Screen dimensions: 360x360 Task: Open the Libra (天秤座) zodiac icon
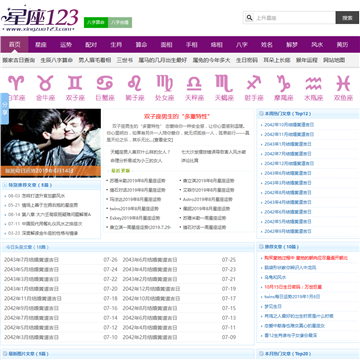tap(194, 88)
